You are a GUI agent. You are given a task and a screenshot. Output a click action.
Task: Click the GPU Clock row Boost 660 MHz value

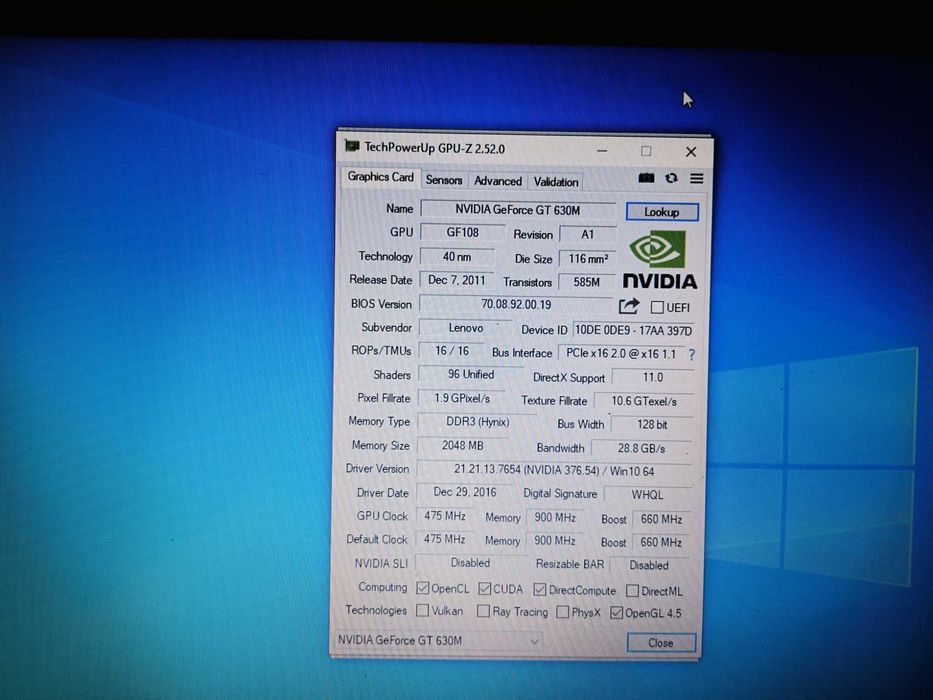[x=661, y=519]
